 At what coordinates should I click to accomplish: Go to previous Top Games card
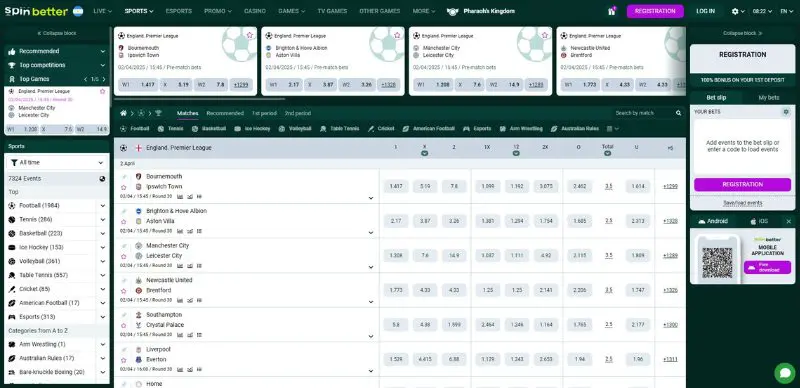(85, 79)
